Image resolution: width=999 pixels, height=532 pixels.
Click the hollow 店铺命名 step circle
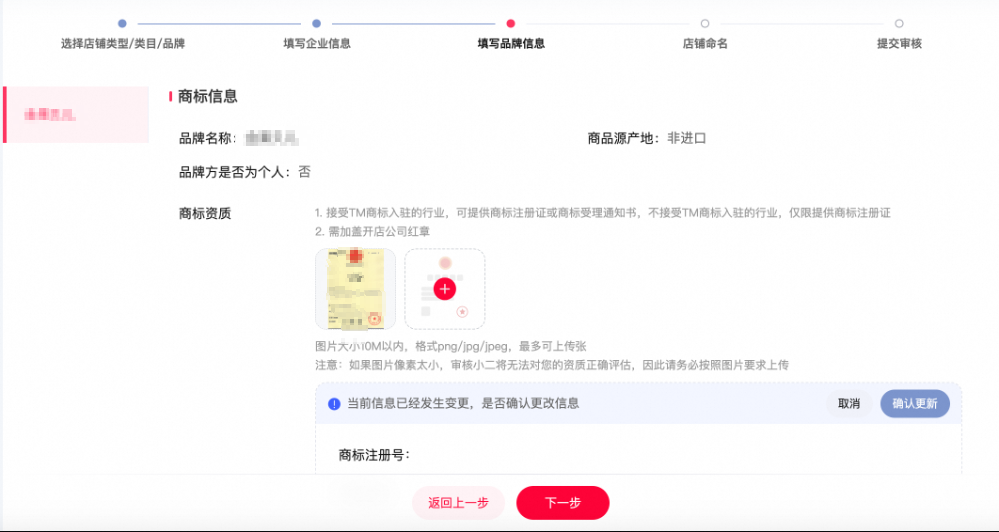[x=705, y=23]
